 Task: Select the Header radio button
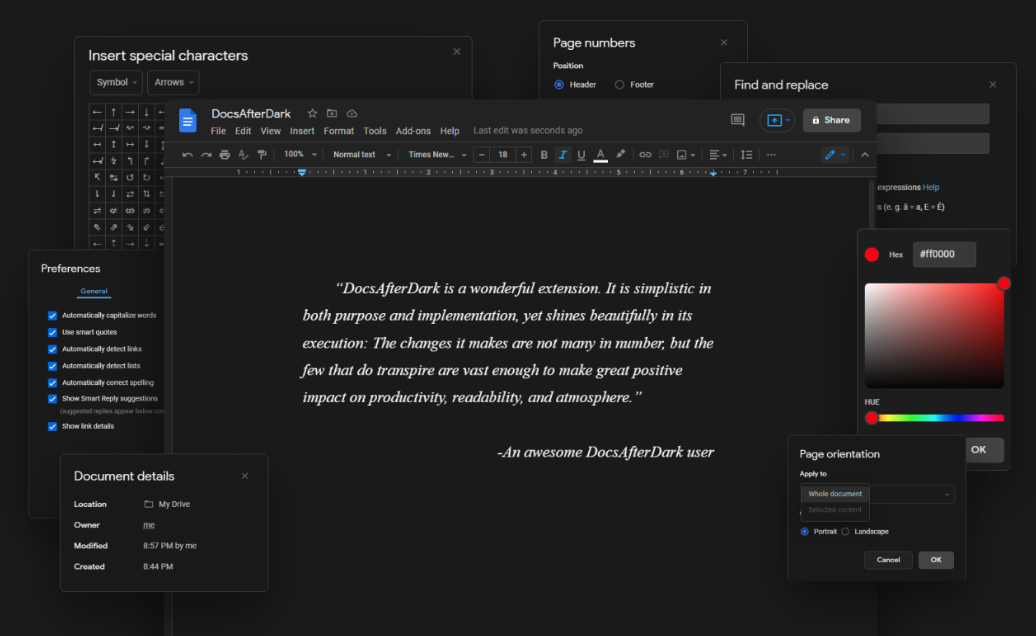[559, 85]
